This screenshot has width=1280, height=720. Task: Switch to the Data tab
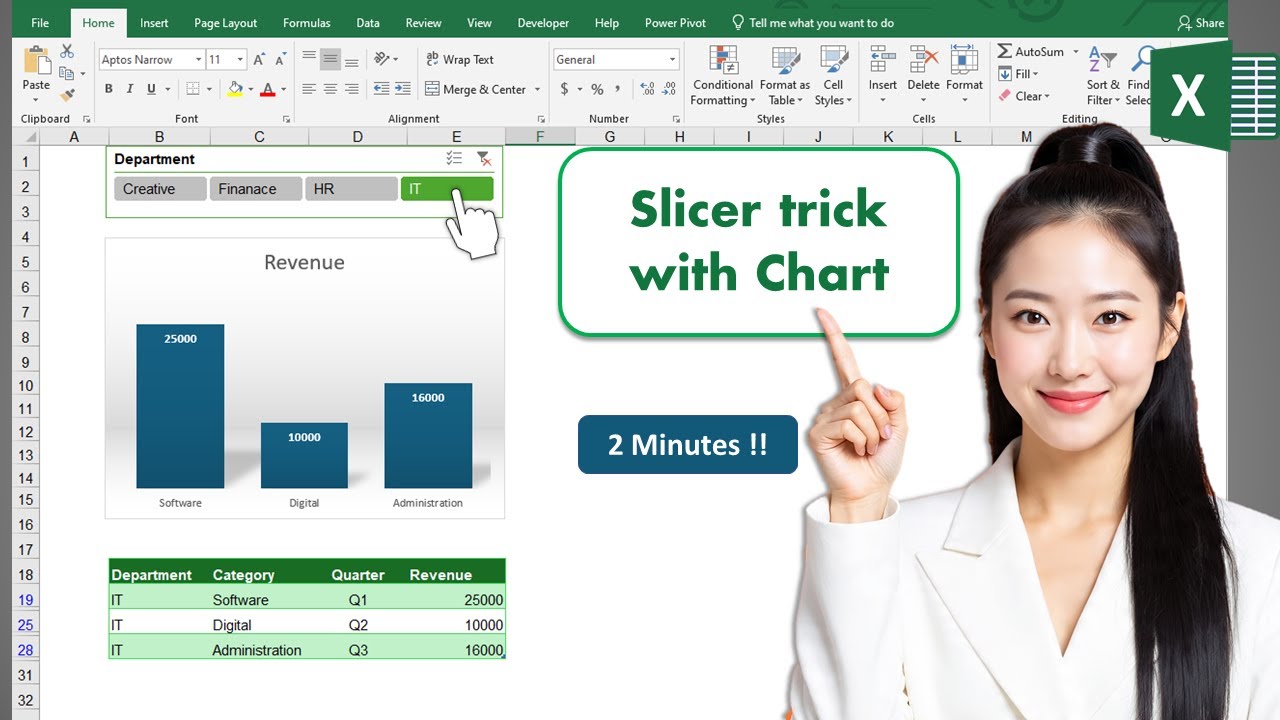coord(368,23)
